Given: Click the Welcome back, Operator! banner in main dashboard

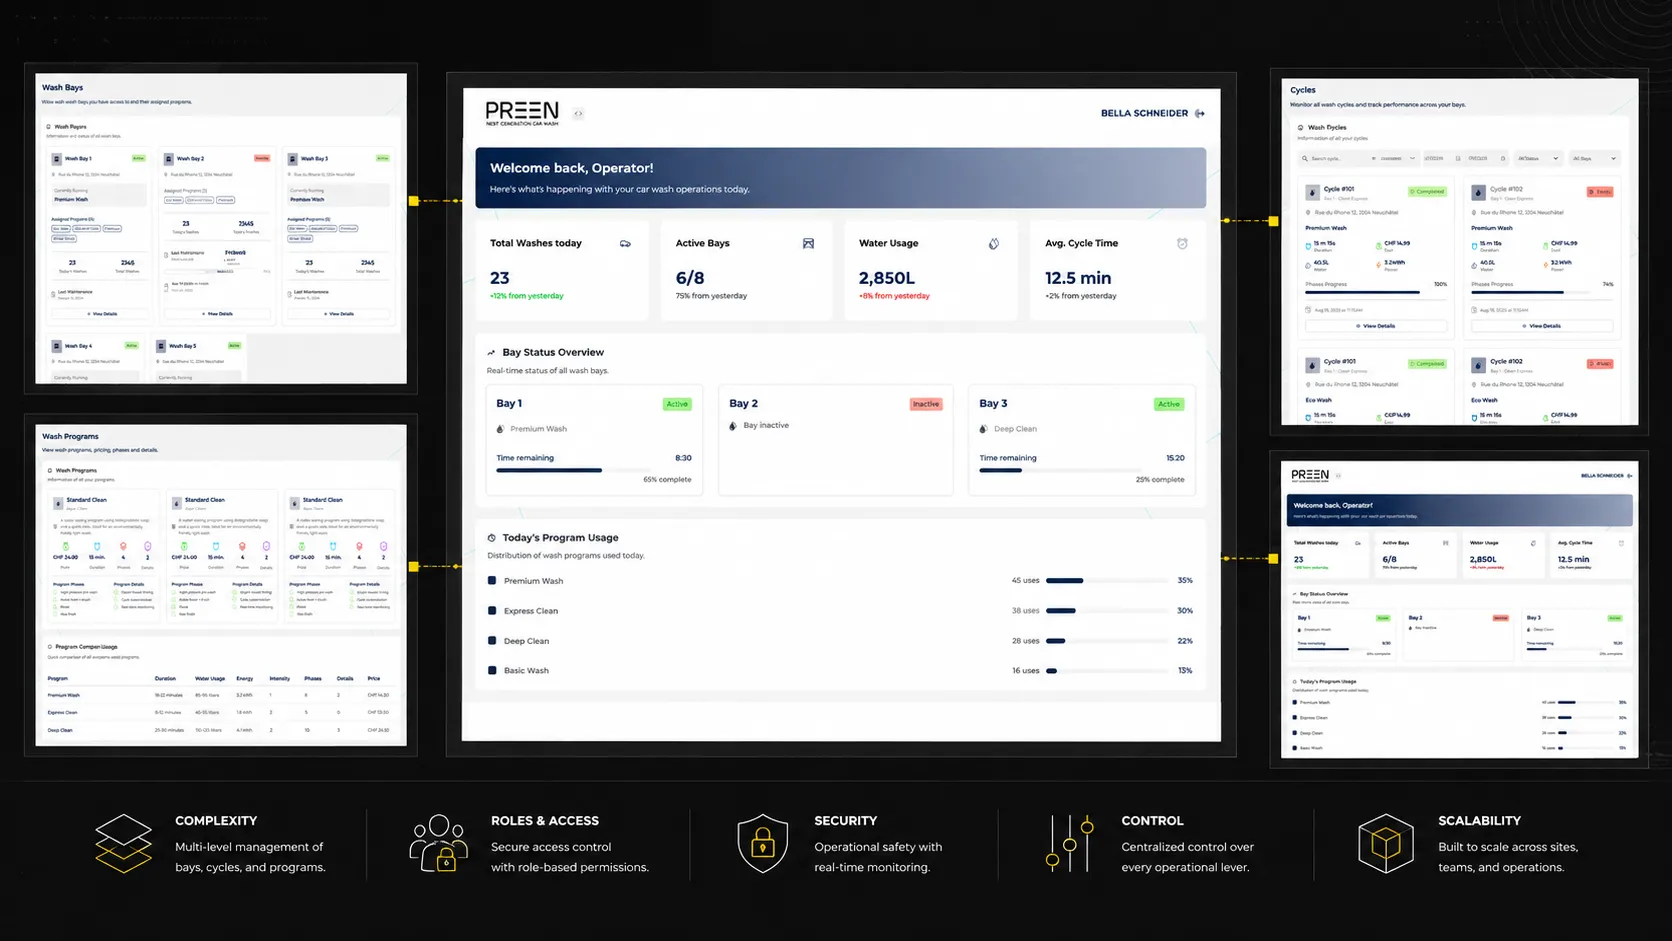Looking at the screenshot, I should (841, 178).
